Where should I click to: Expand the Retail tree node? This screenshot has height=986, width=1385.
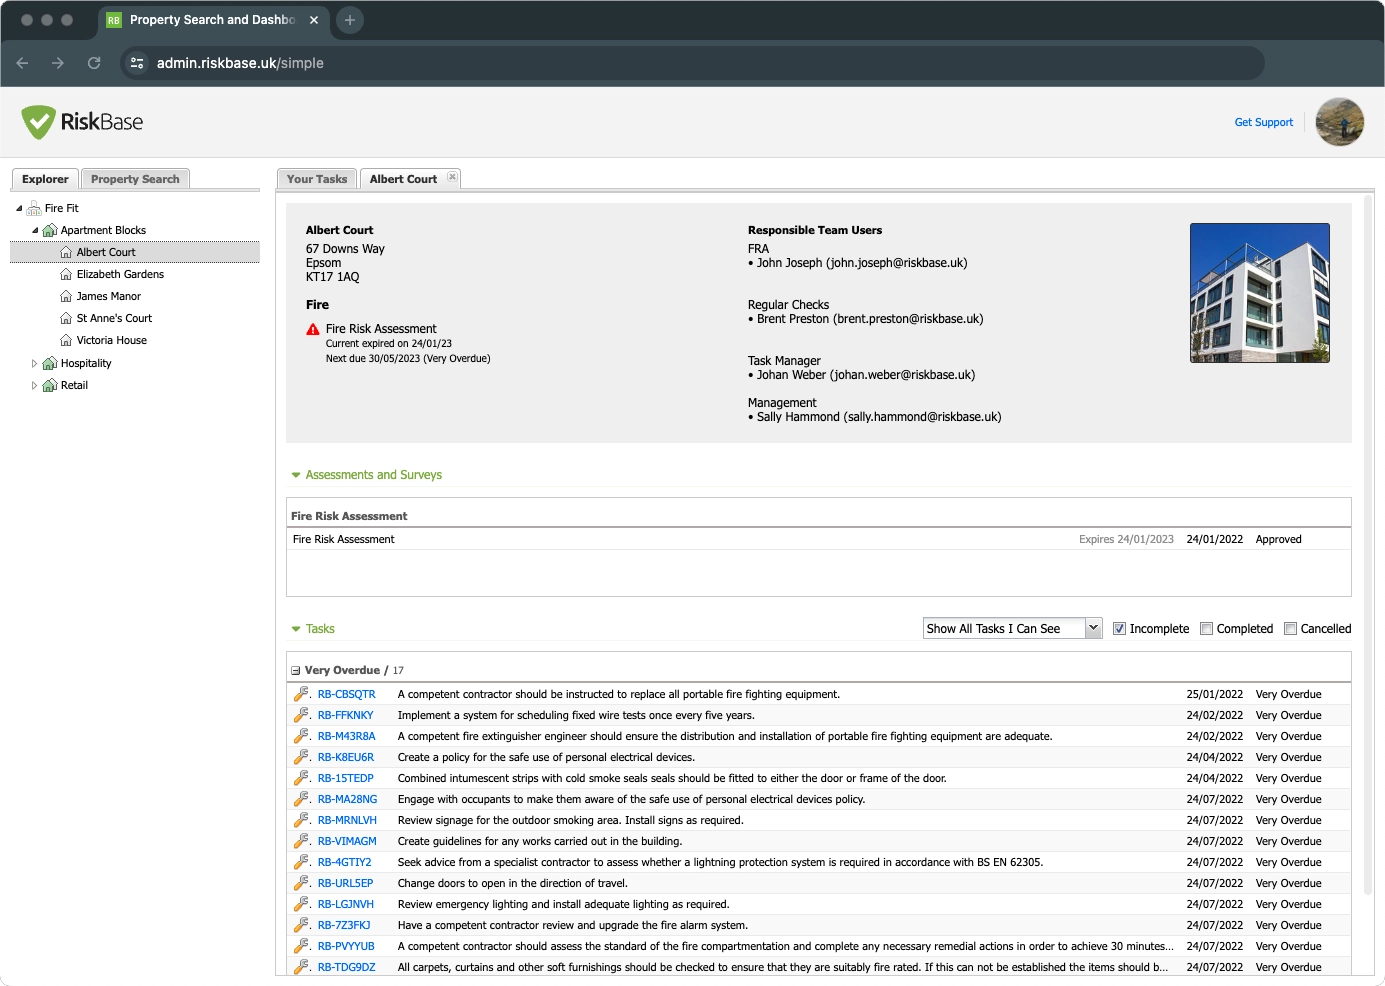click(x=35, y=385)
